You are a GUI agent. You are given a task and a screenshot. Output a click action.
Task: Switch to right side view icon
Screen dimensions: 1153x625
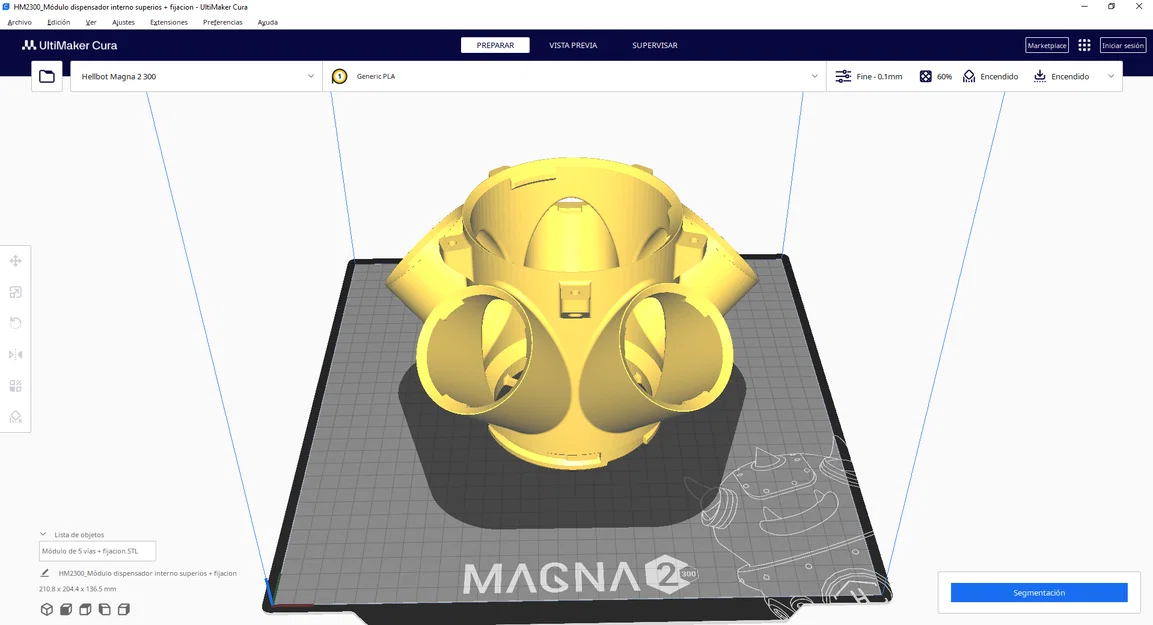[x=124, y=610]
